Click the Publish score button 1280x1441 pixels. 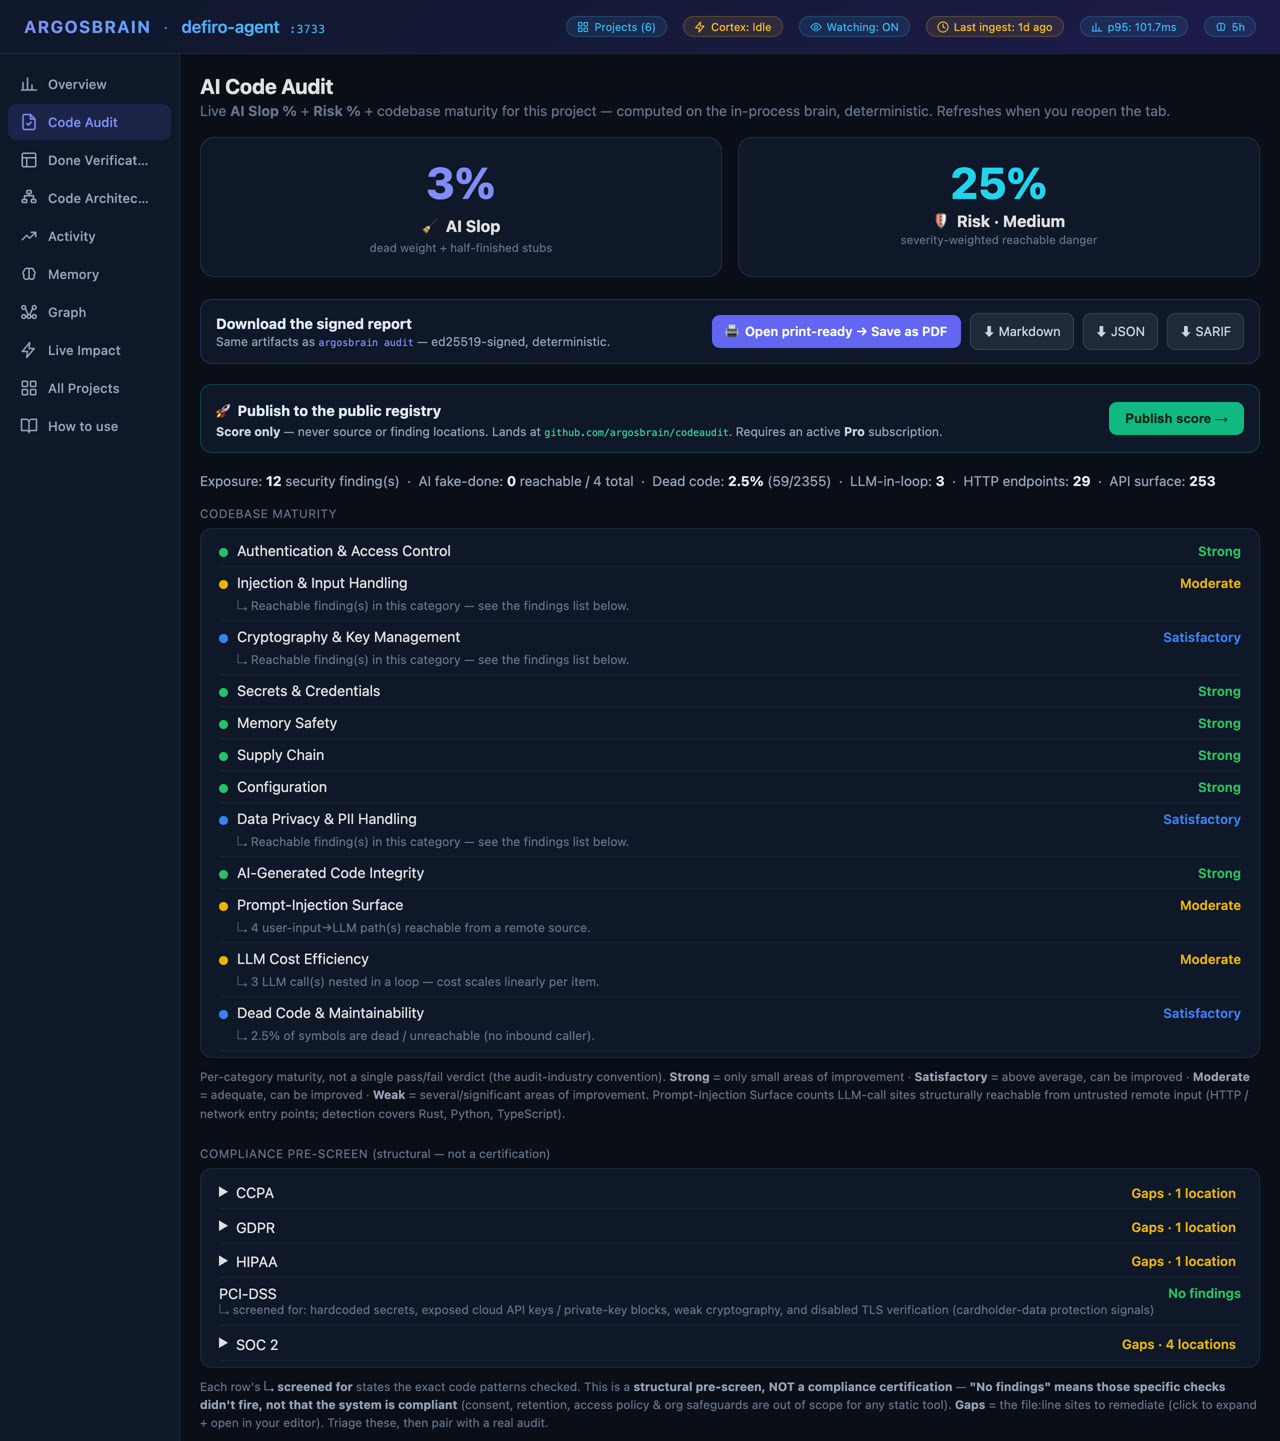(1176, 418)
